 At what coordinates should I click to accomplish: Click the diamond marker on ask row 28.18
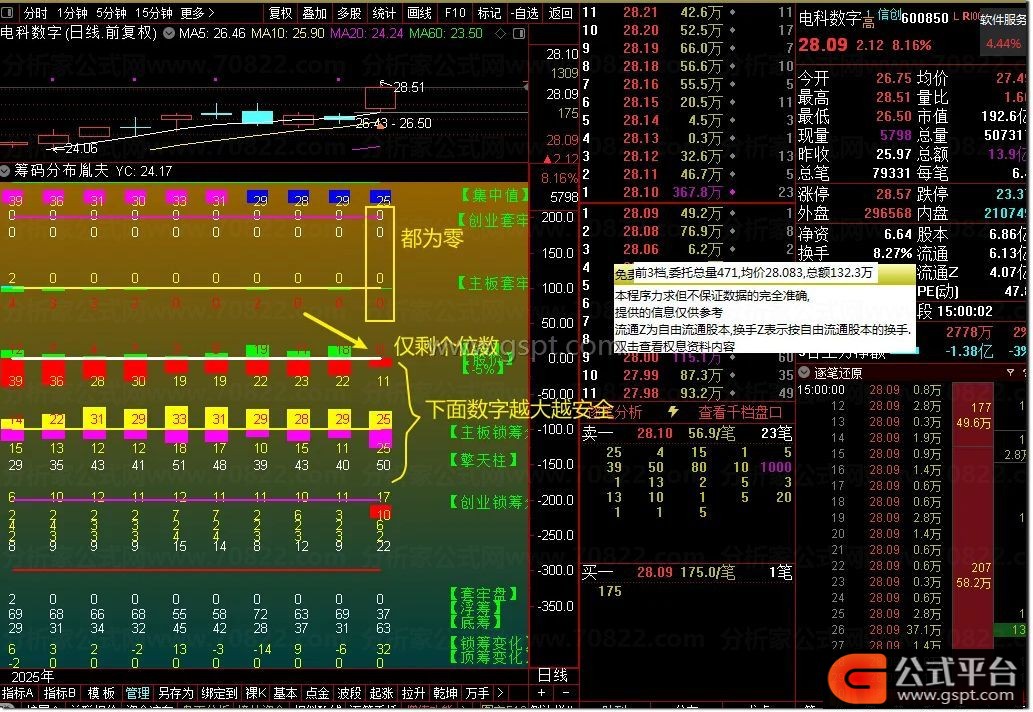[x=733, y=67]
